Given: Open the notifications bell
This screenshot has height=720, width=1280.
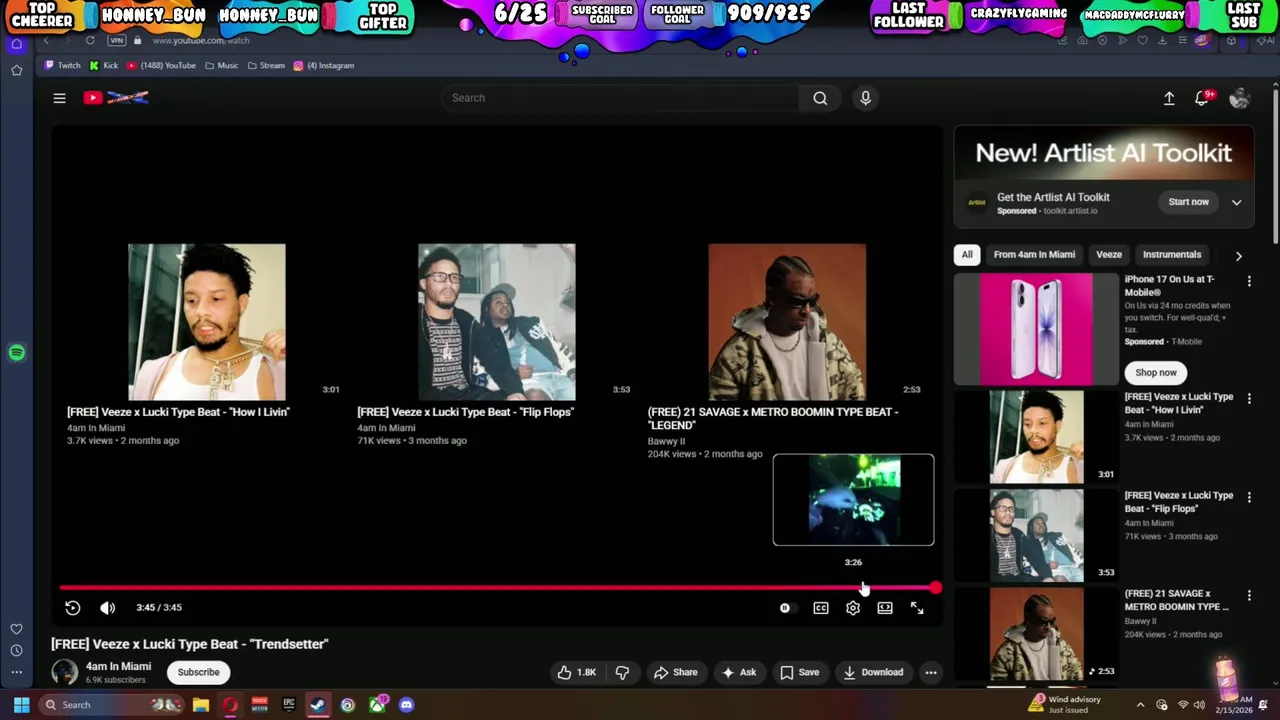Looking at the screenshot, I should click(1203, 98).
